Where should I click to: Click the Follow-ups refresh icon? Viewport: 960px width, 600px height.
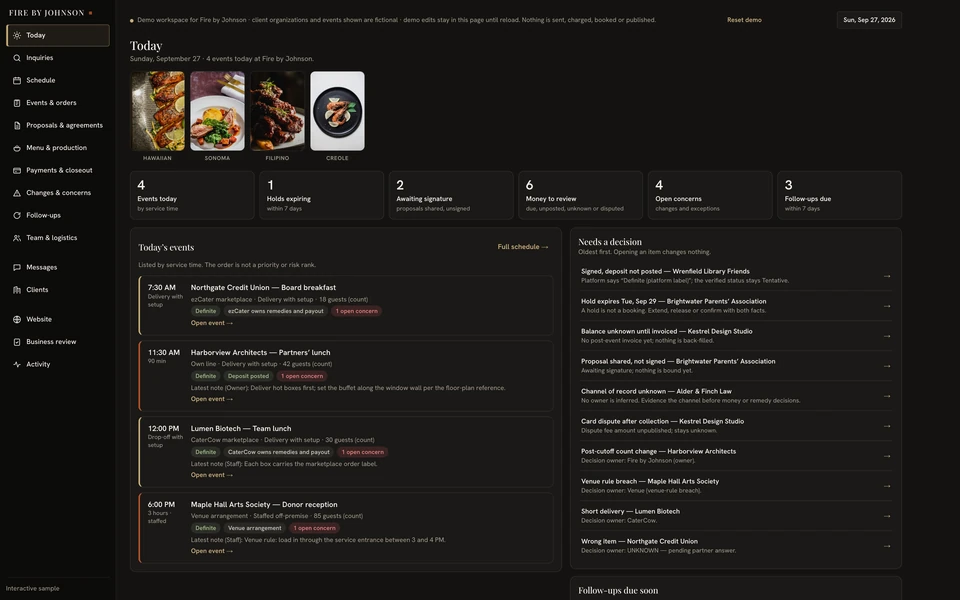pos(17,216)
